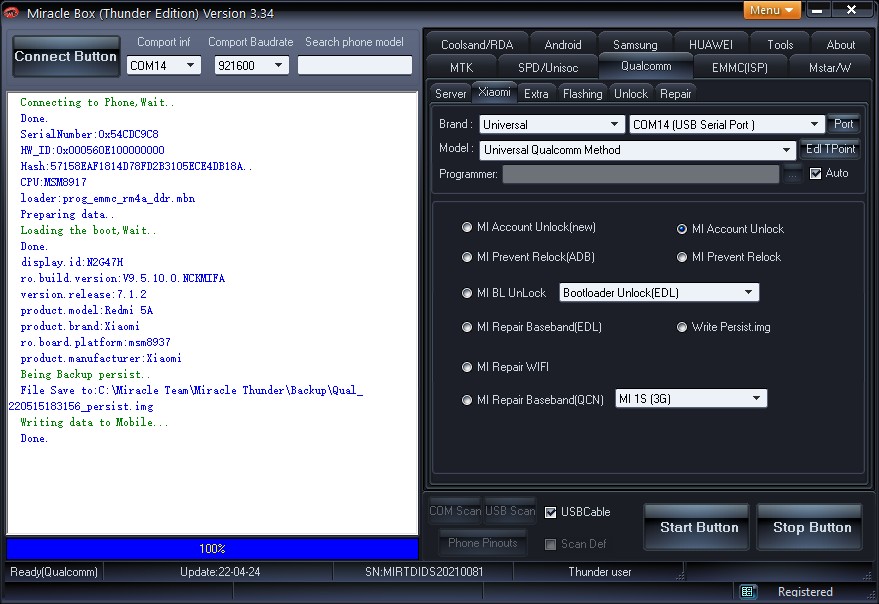Screen dimensions: 879x604
Task: Click the Edl TPoint button
Action: [830, 149]
